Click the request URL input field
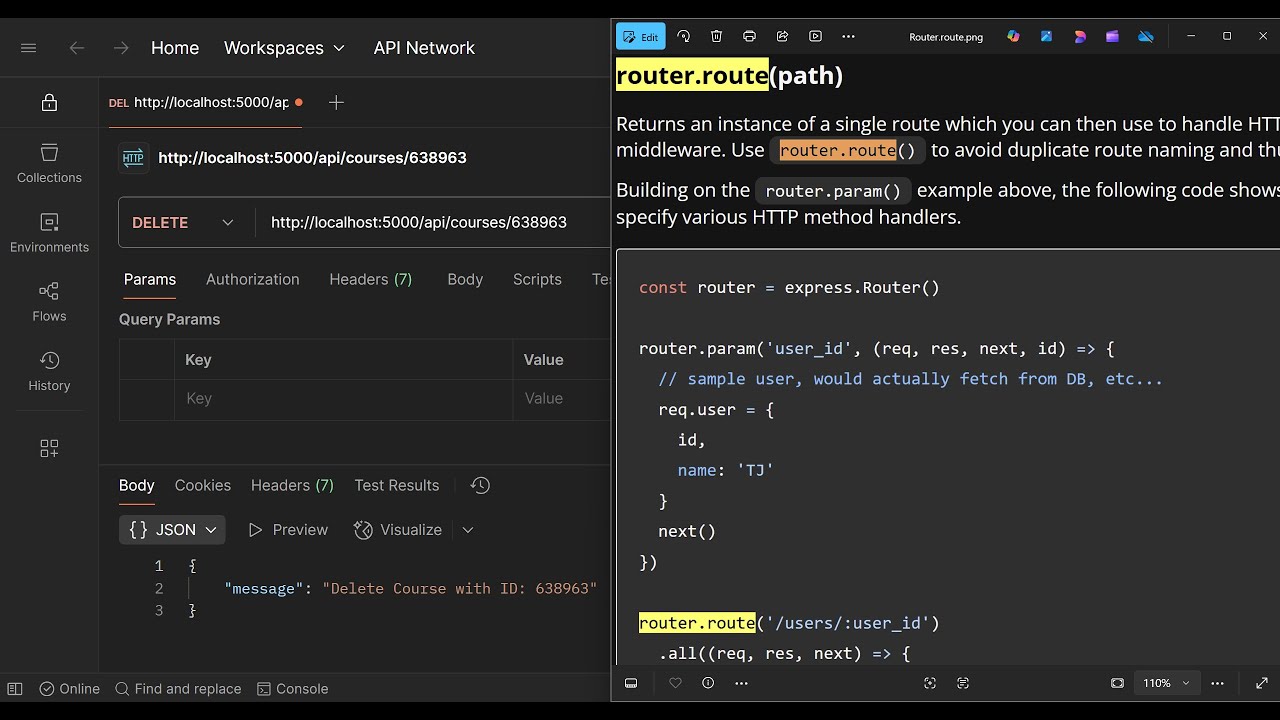The height and width of the screenshot is (720, 1280). pyautogui.click(x=433, y=222)
